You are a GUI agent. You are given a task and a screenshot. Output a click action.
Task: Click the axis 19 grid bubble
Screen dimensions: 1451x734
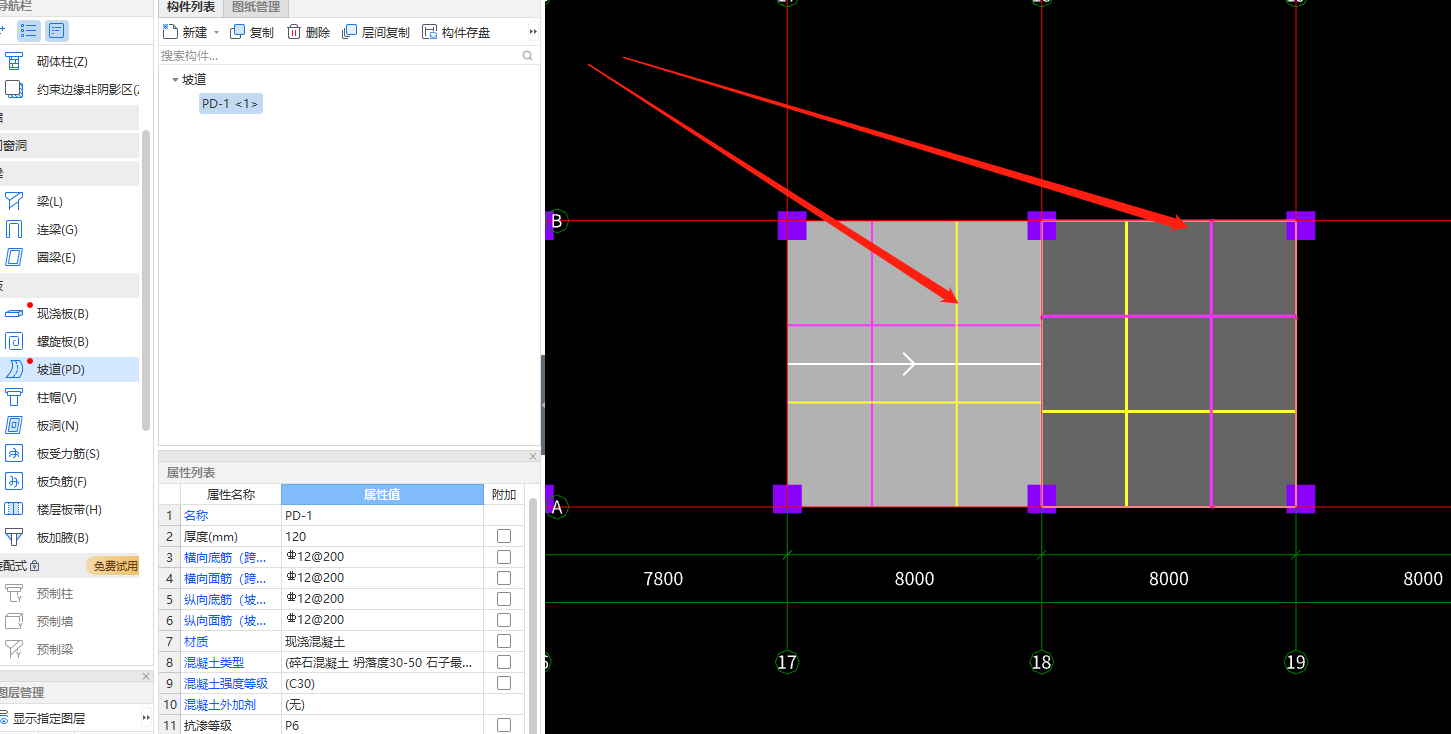(x=1296, y=662)
